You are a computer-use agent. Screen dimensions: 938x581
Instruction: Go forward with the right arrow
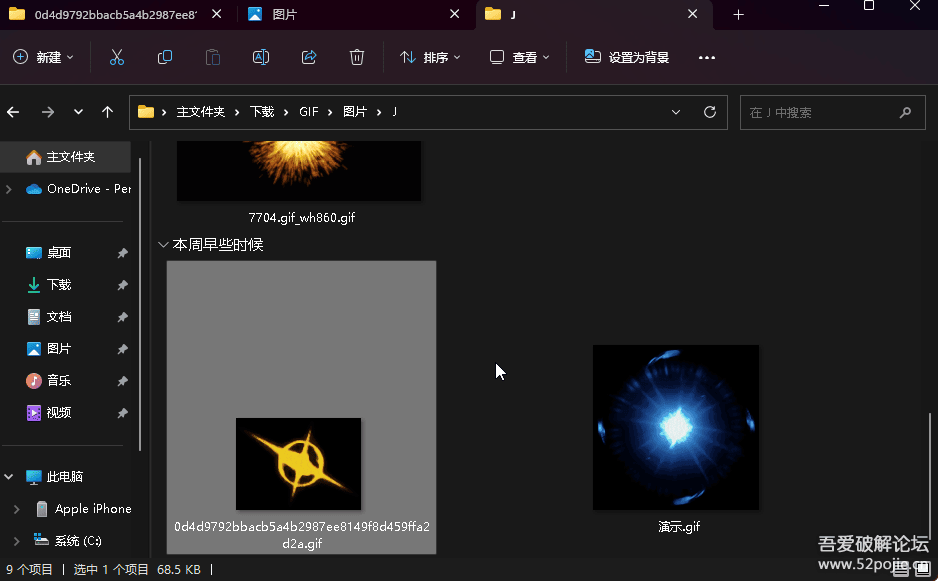click(x=48, y=112)
